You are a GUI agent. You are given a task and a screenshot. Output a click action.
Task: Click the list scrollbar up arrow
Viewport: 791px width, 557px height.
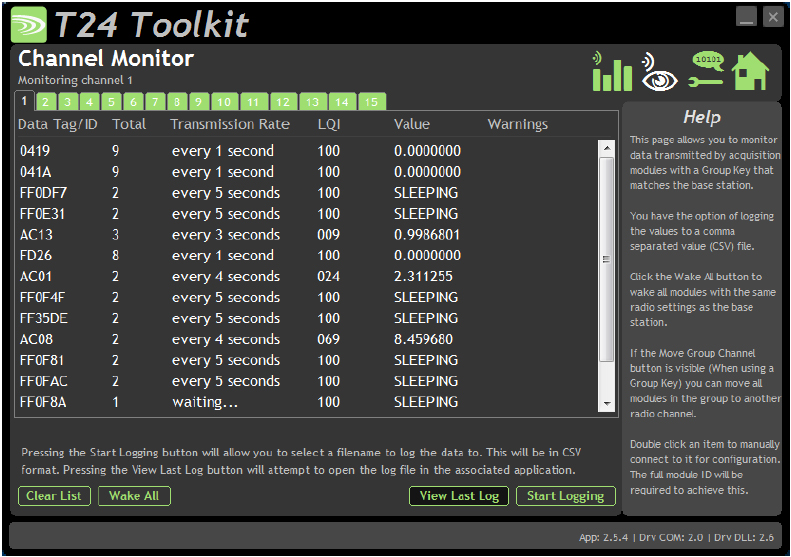coord(606,148)
